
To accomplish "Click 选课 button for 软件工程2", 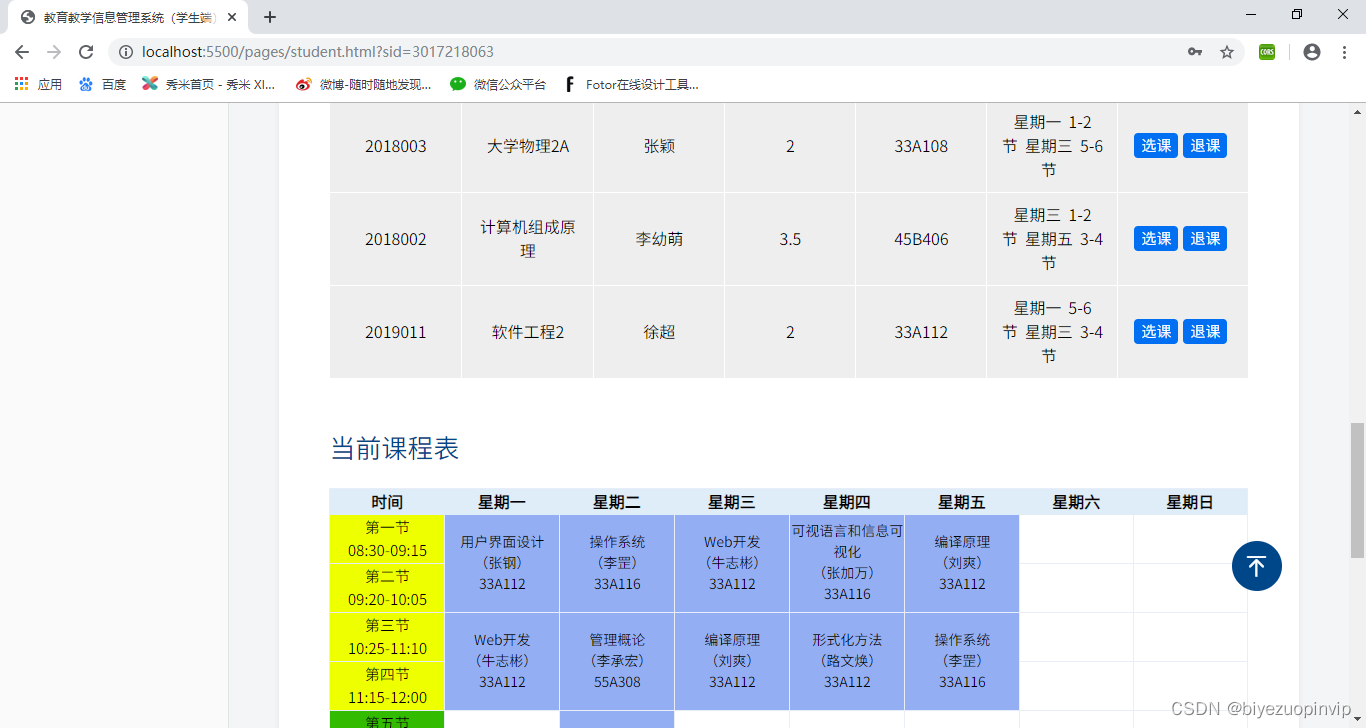I will pos(1155,331).
